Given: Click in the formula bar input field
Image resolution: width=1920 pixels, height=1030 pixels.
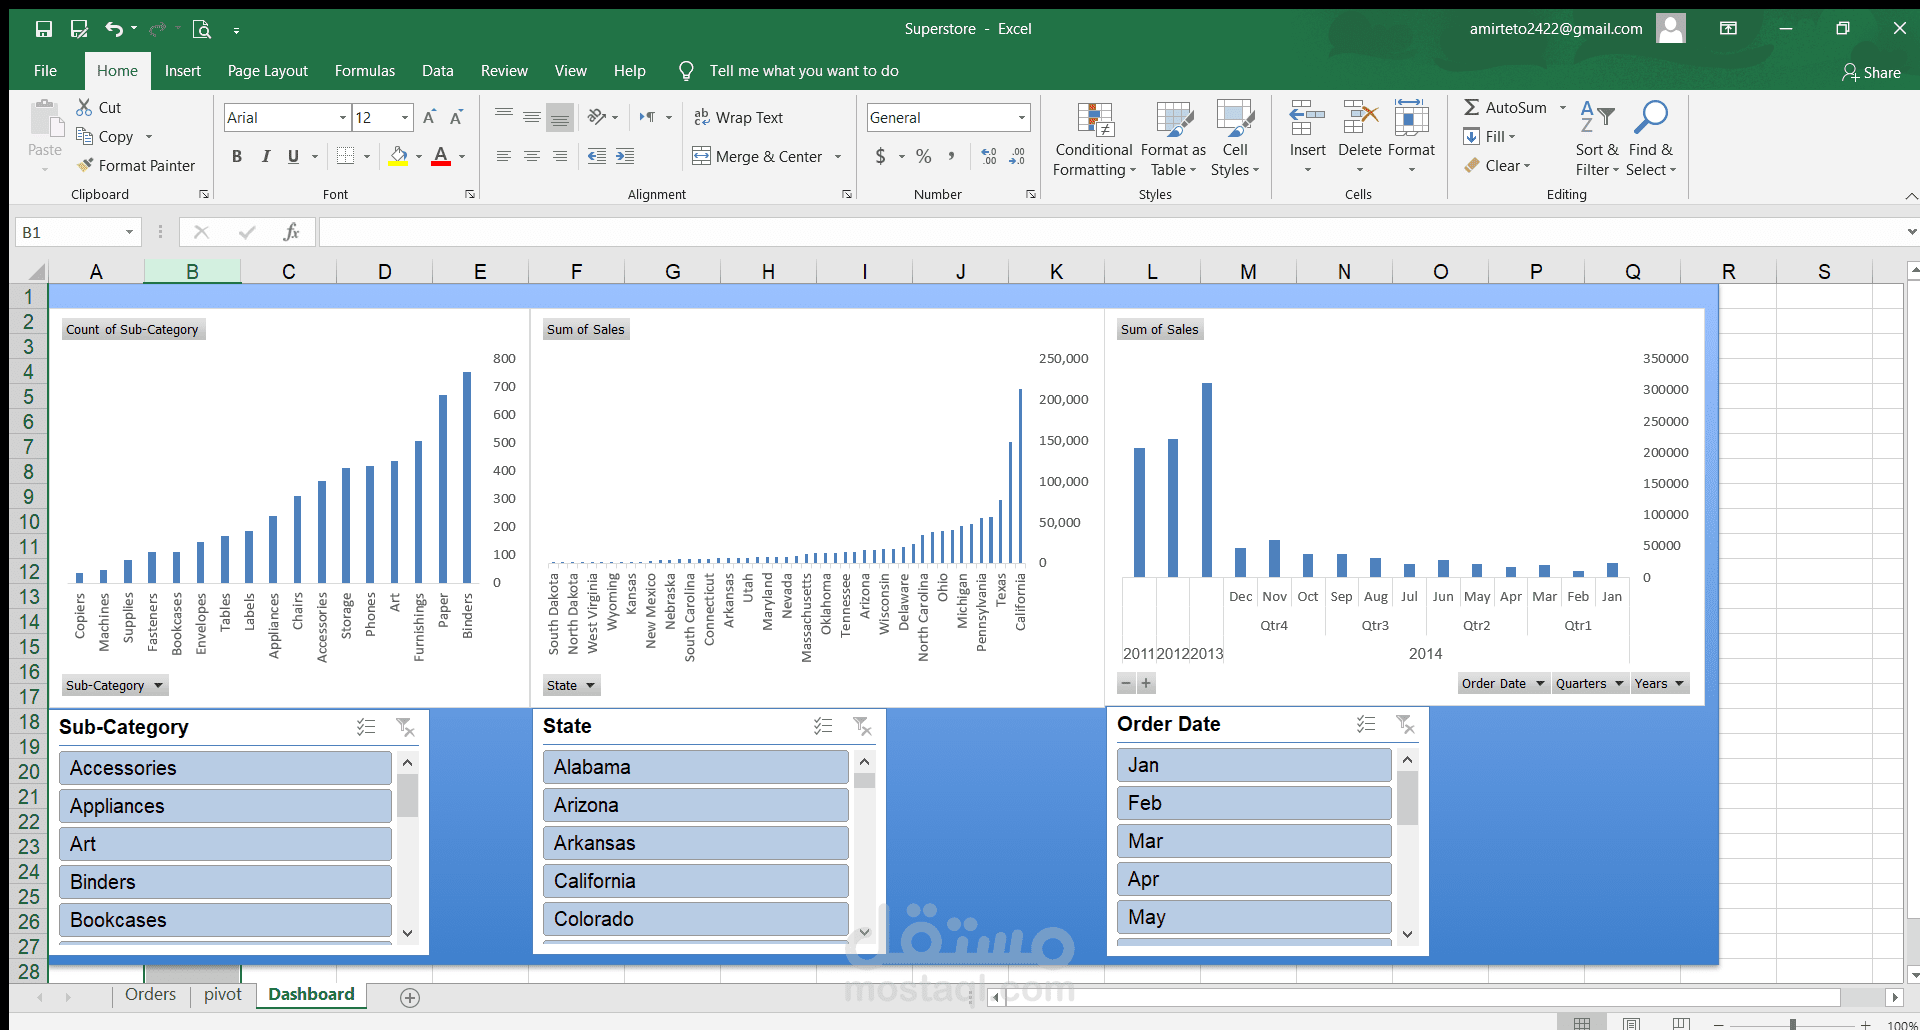Looking at the screenshot, I should pyautogui.click(x=1110, y=232).
